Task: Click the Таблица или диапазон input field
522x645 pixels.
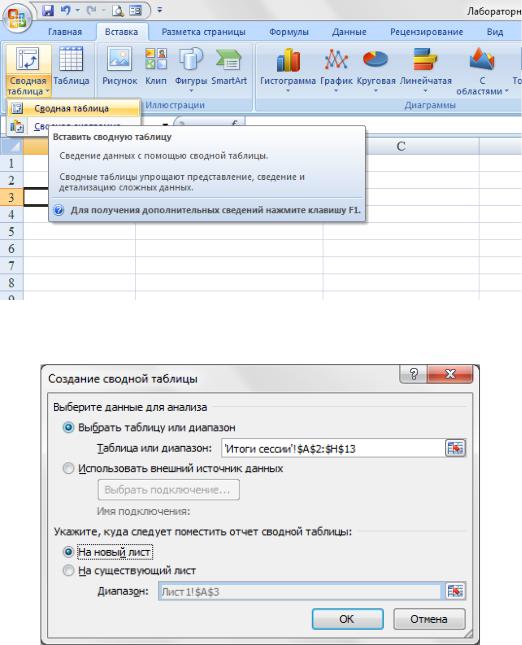Action: coord(333,448)
